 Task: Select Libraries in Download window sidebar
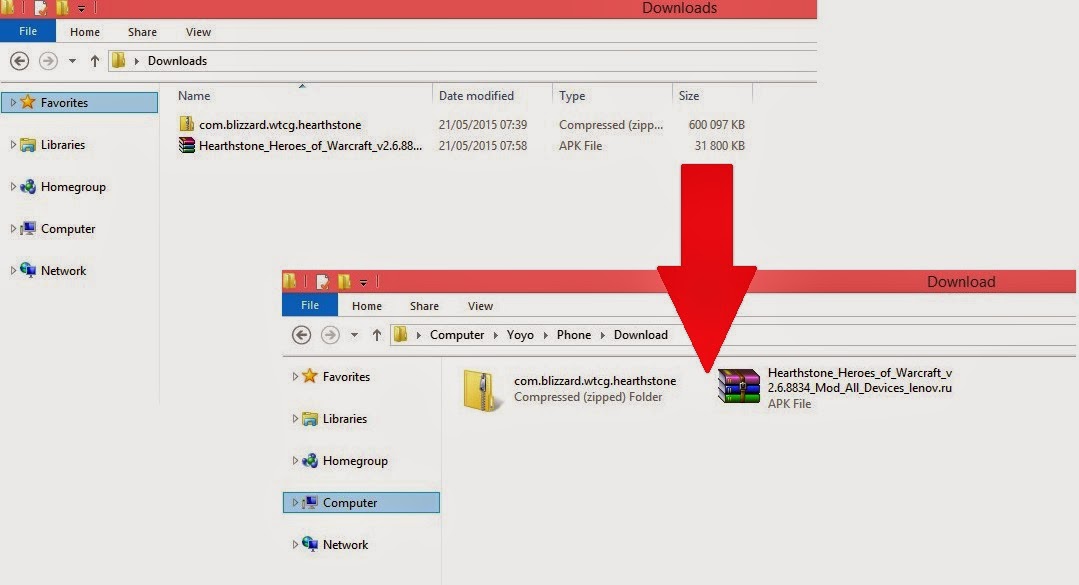[x=345, y=418]
